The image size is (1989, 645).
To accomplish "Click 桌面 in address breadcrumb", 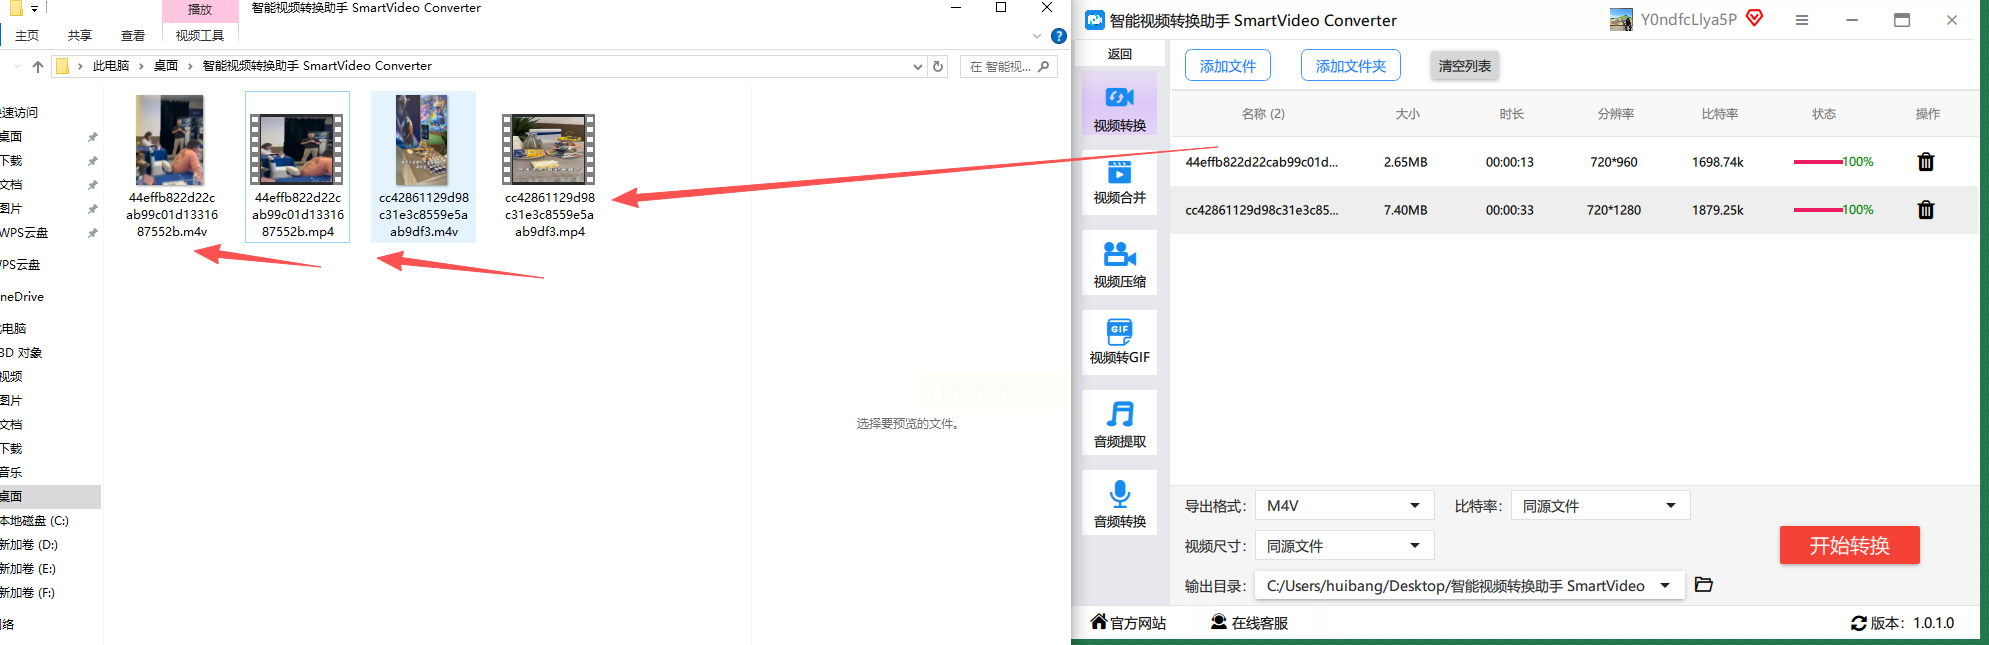I will pyautogui.click(x=166, y=66).
